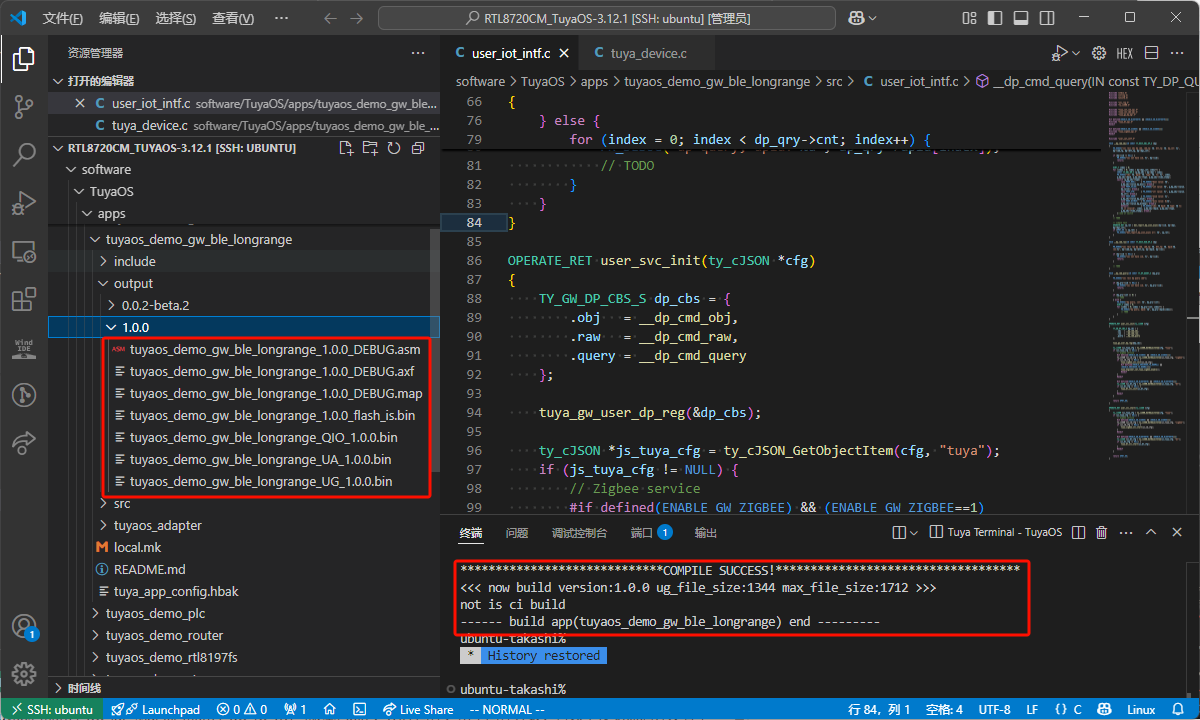Toggle the secondary side bar visibility
Viewport: 1200px width, 720px height.
[x=1047, y=18]
